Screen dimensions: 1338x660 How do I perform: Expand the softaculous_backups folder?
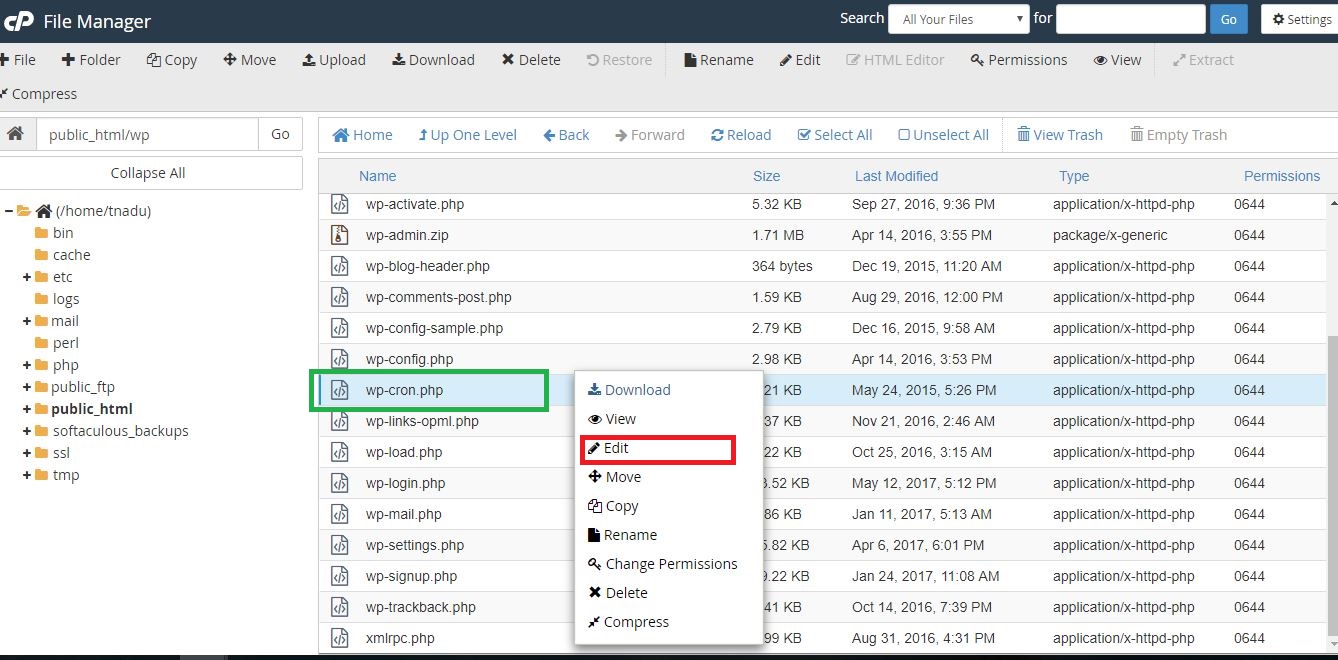[x=27, y=431]
